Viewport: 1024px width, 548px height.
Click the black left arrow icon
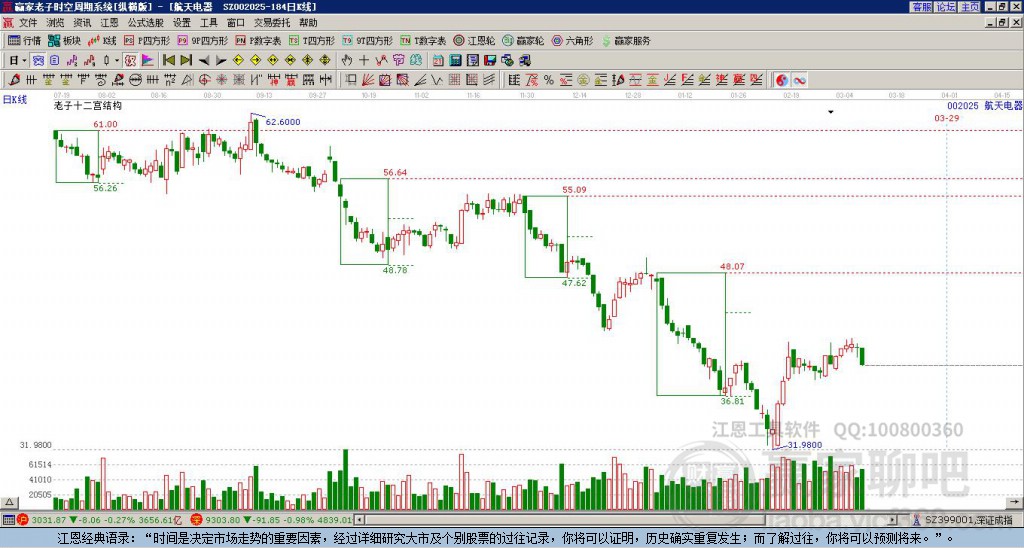[x=204, y=60]
